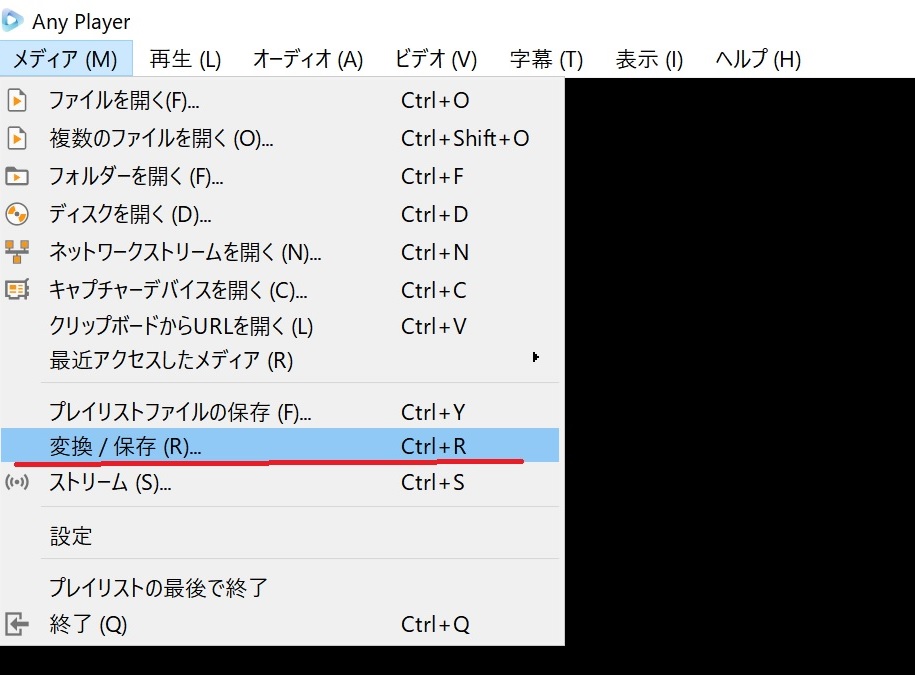
Task: Click the icon beside 複数のファイルを開く (O)
Action: point(17,138)
